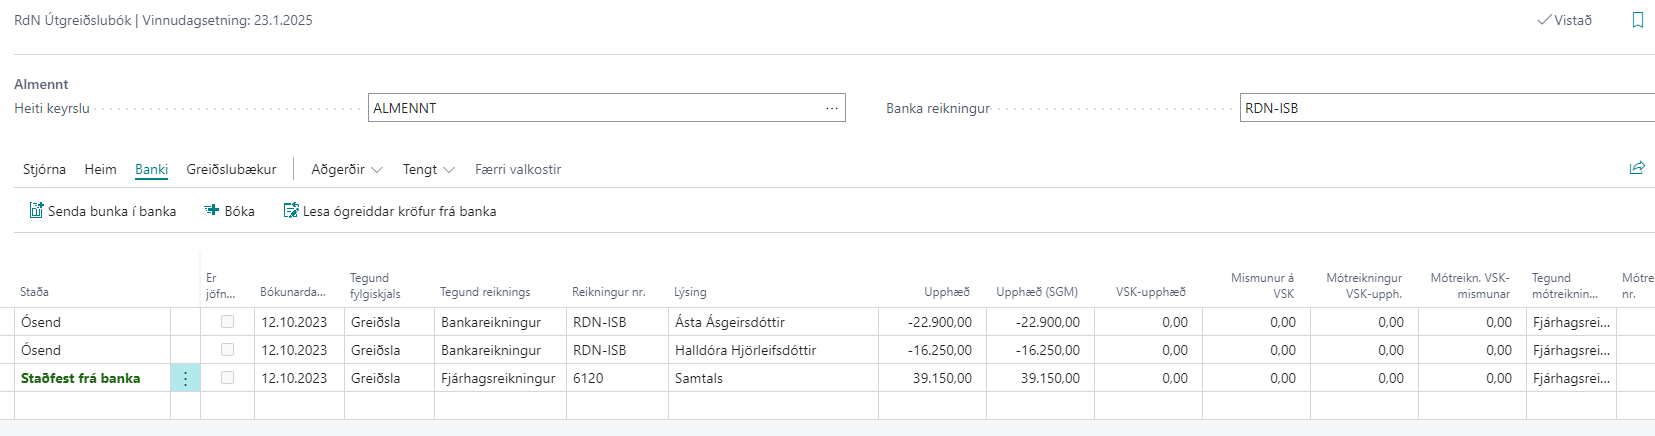
Task: Toggle Er jöfnuð checkbox for Samtals row
Action: 227,378
